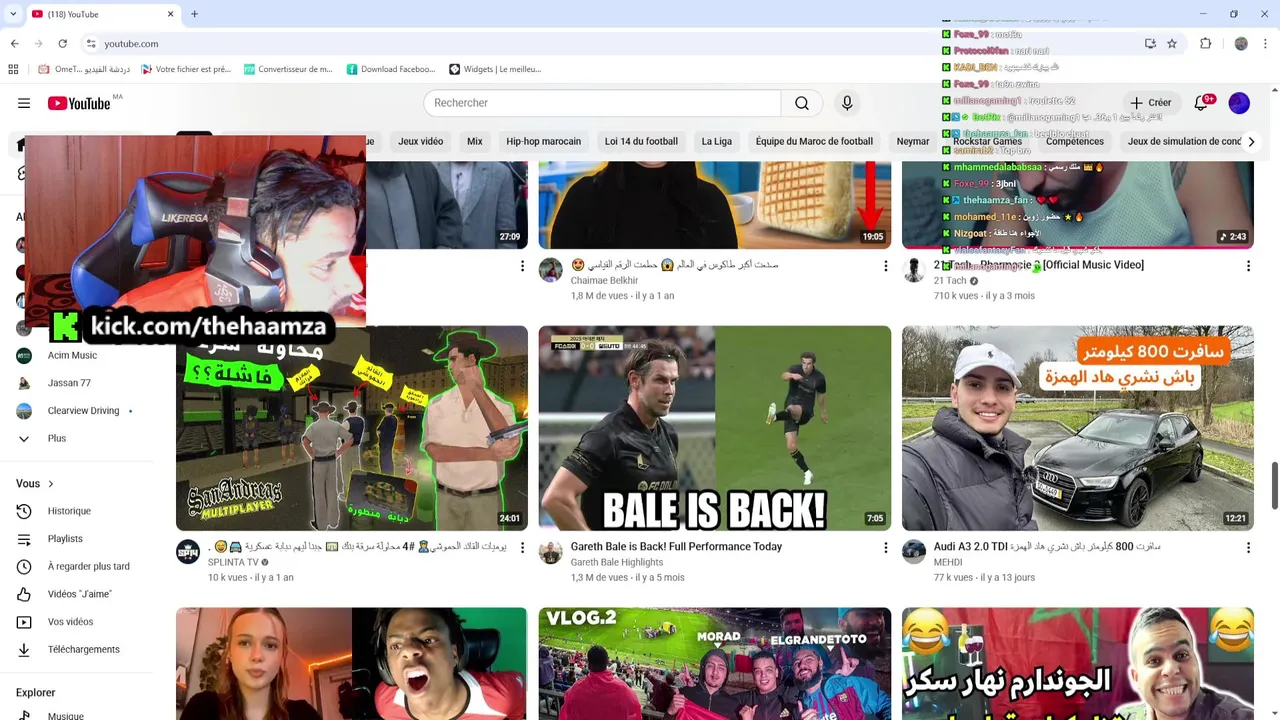Image resolution: width=1280 pixels, height=720 pixels.
Task: Select the Jeux vidéo filter chip
Action: pos(421,141)
